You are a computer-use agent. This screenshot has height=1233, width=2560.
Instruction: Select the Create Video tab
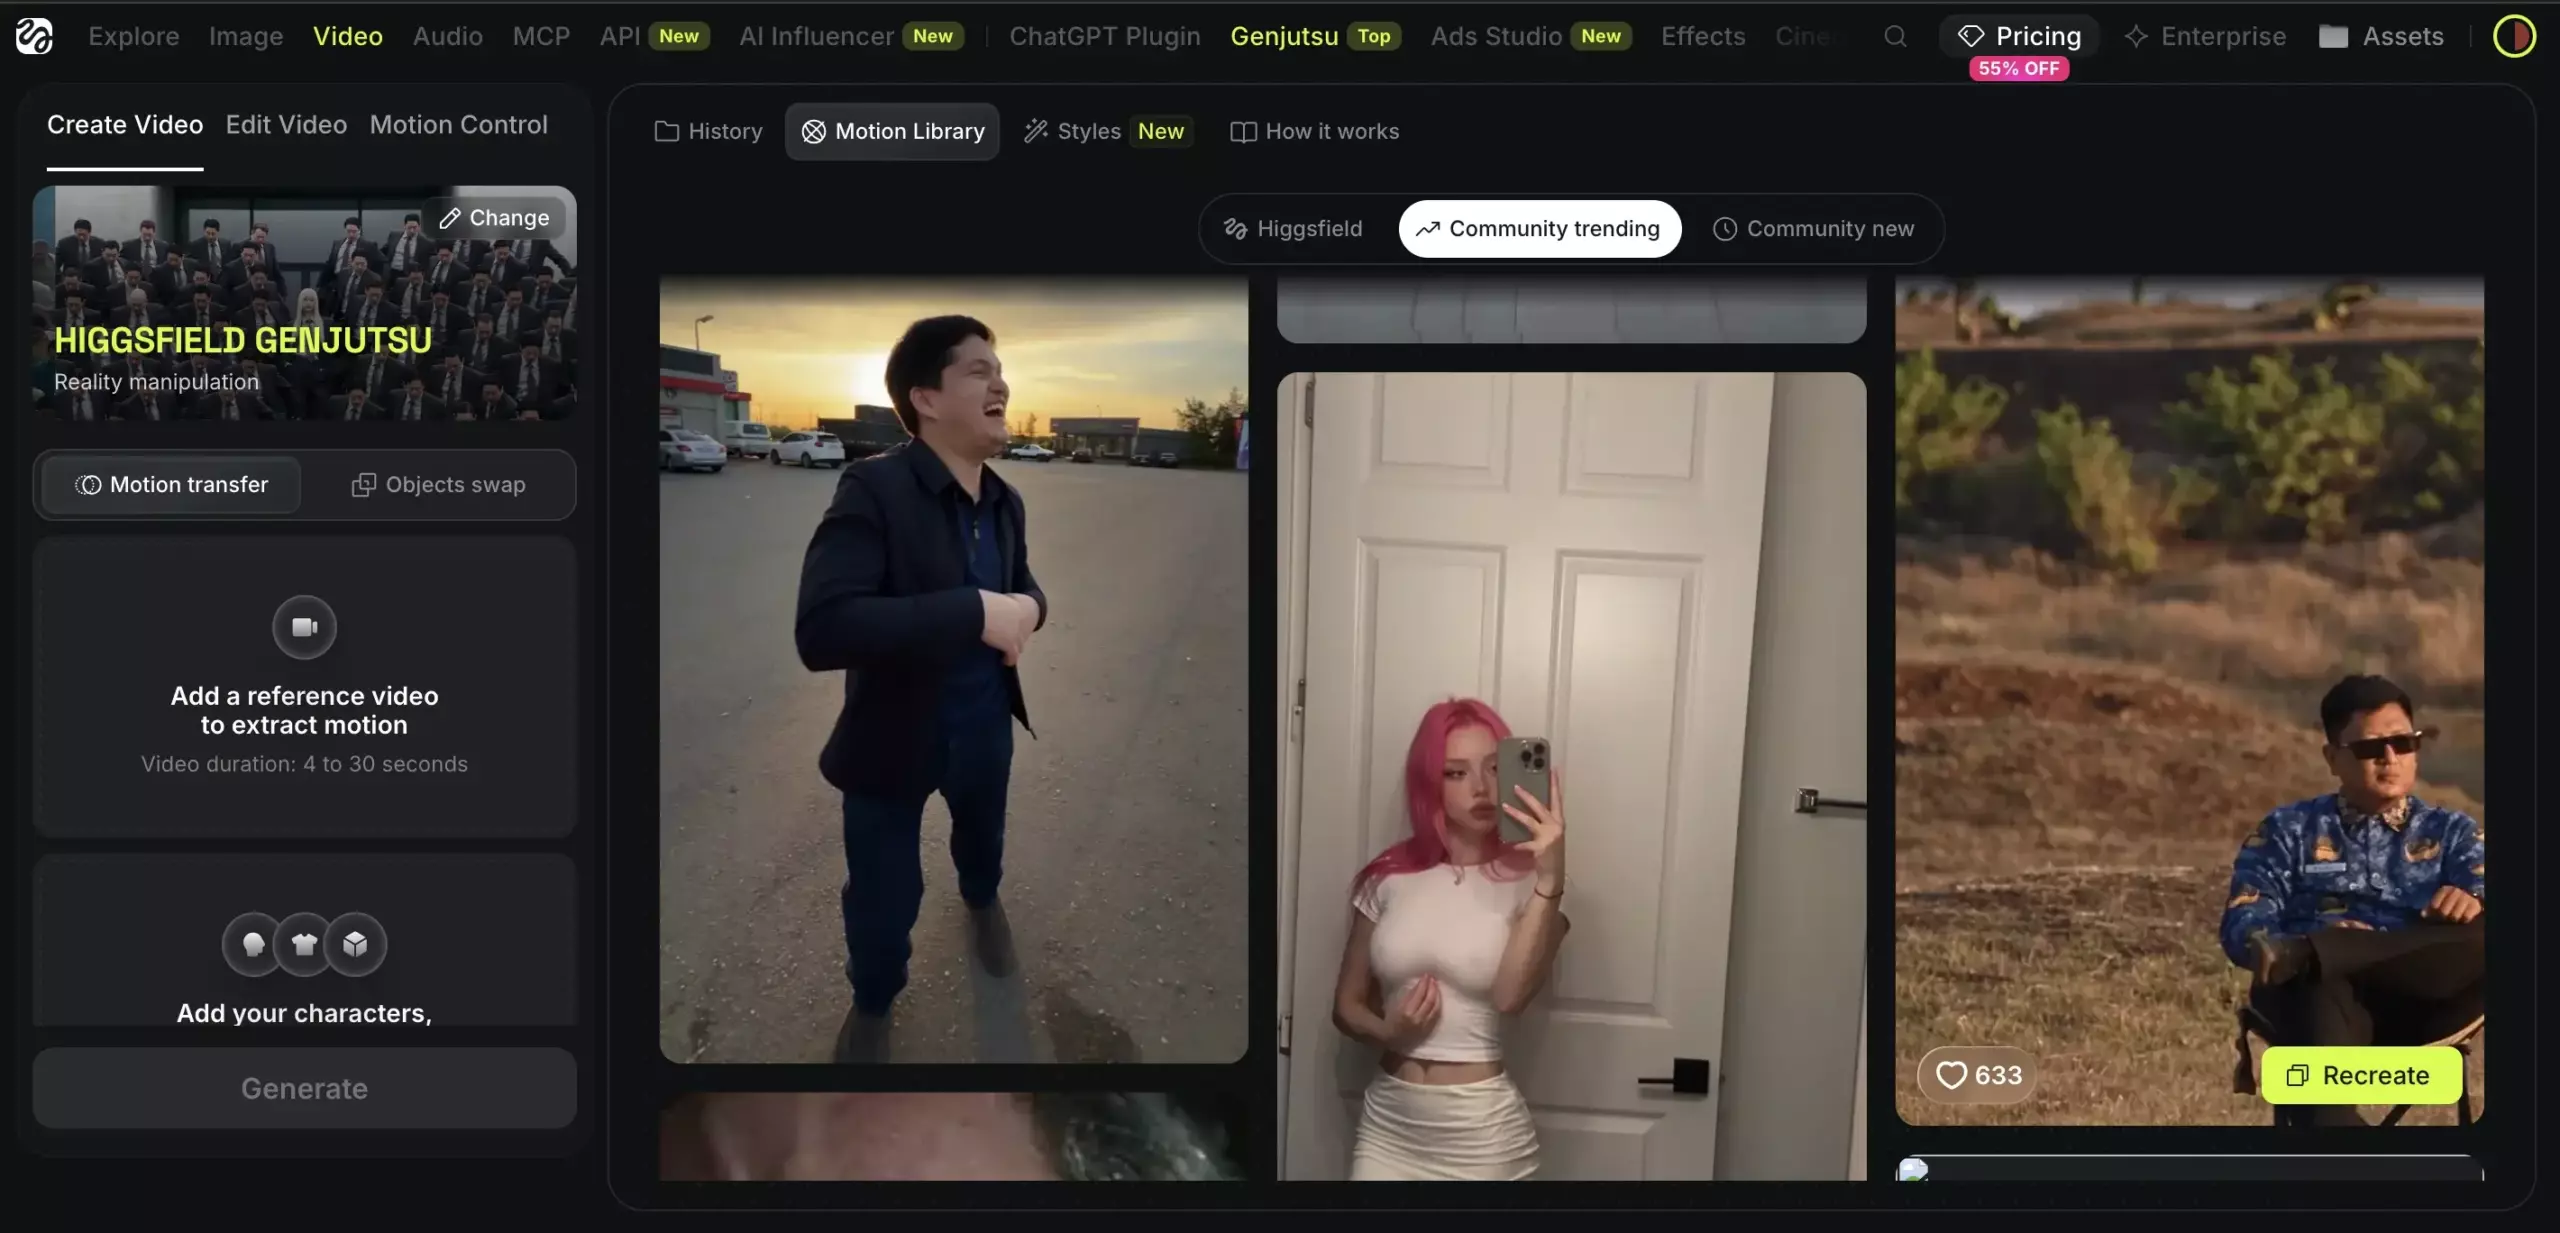pos(125,124)
